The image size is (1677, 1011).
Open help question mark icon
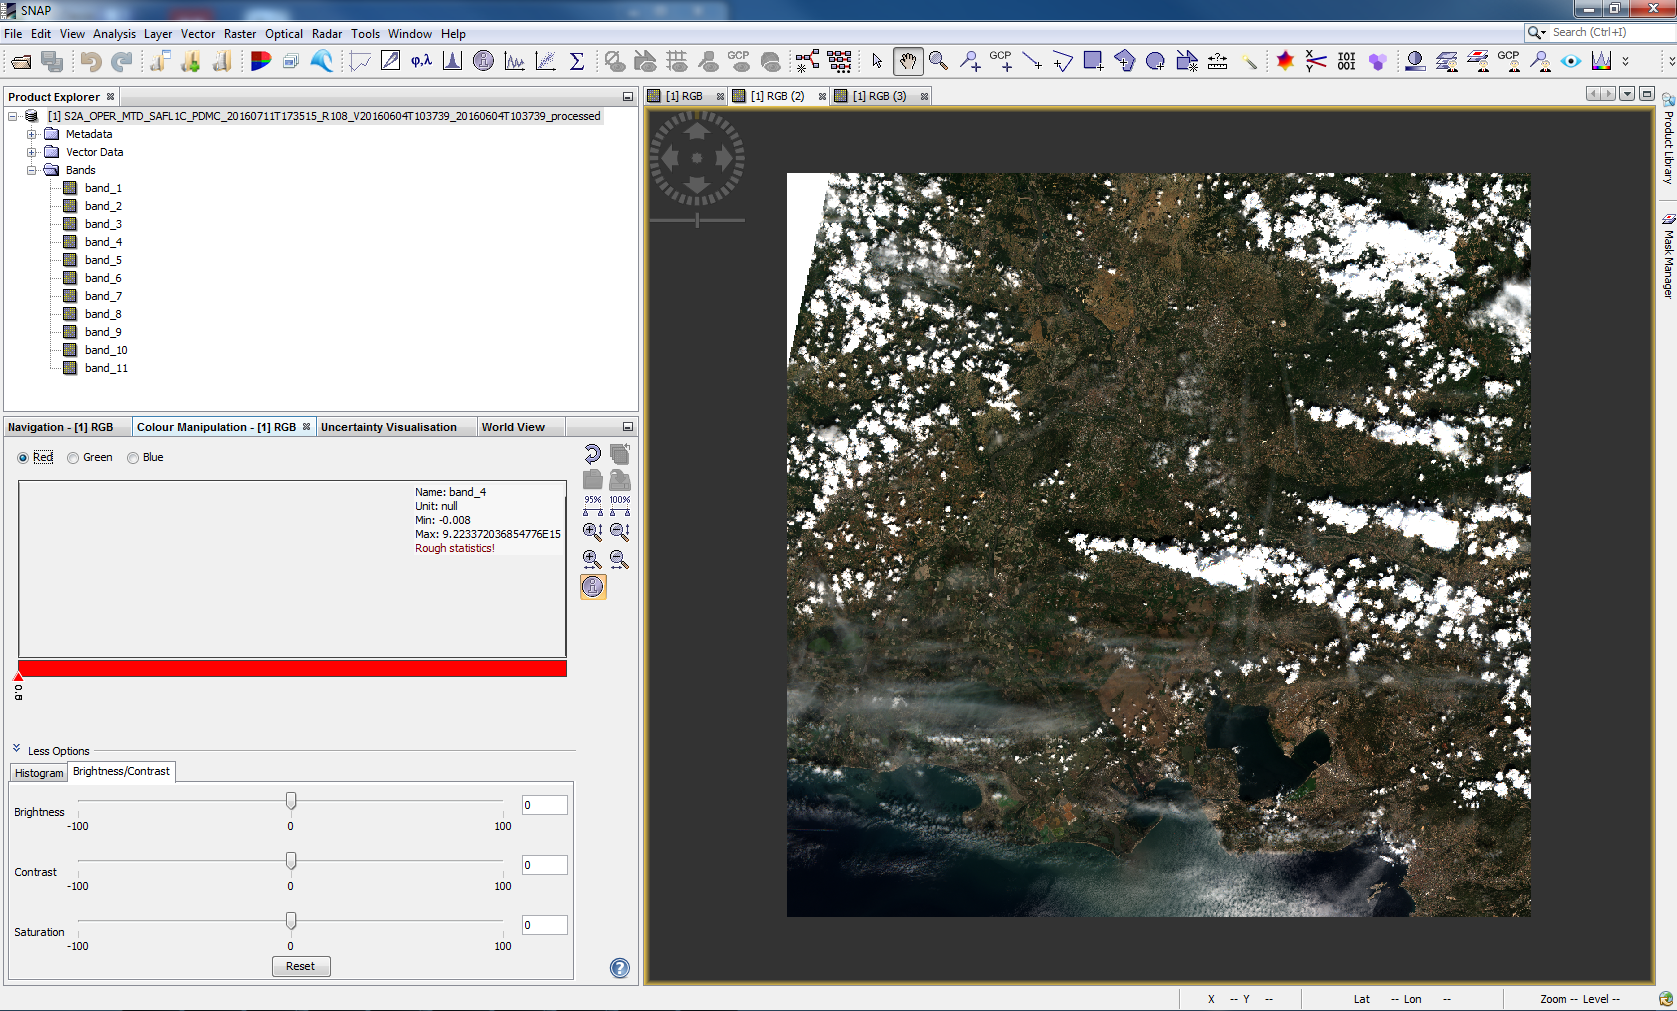pyautogui.click(x=620, y=968)
